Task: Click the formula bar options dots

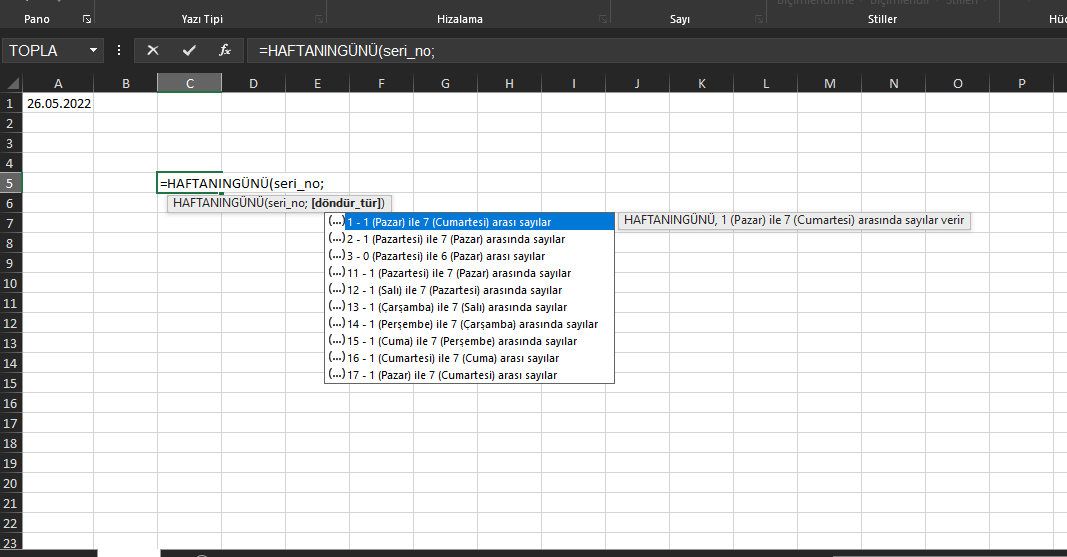Action: click(x=119, y=50)
